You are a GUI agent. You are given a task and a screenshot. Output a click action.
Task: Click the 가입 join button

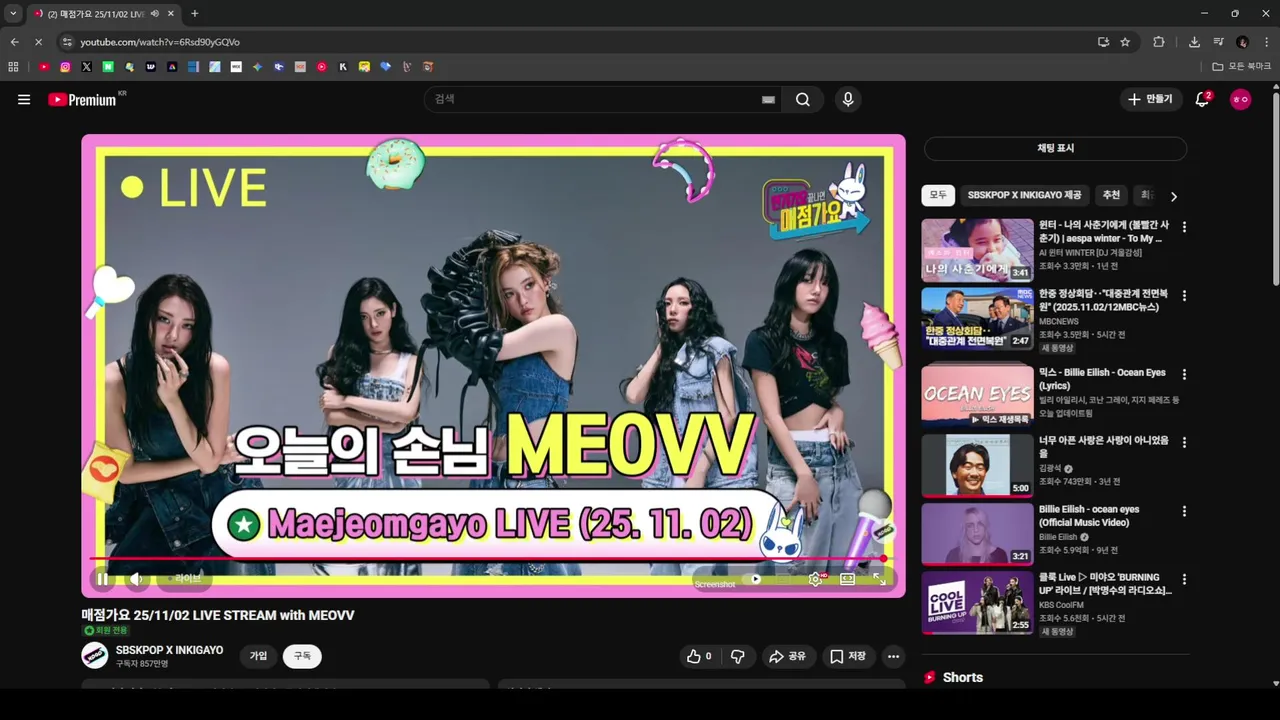point(259,656)
